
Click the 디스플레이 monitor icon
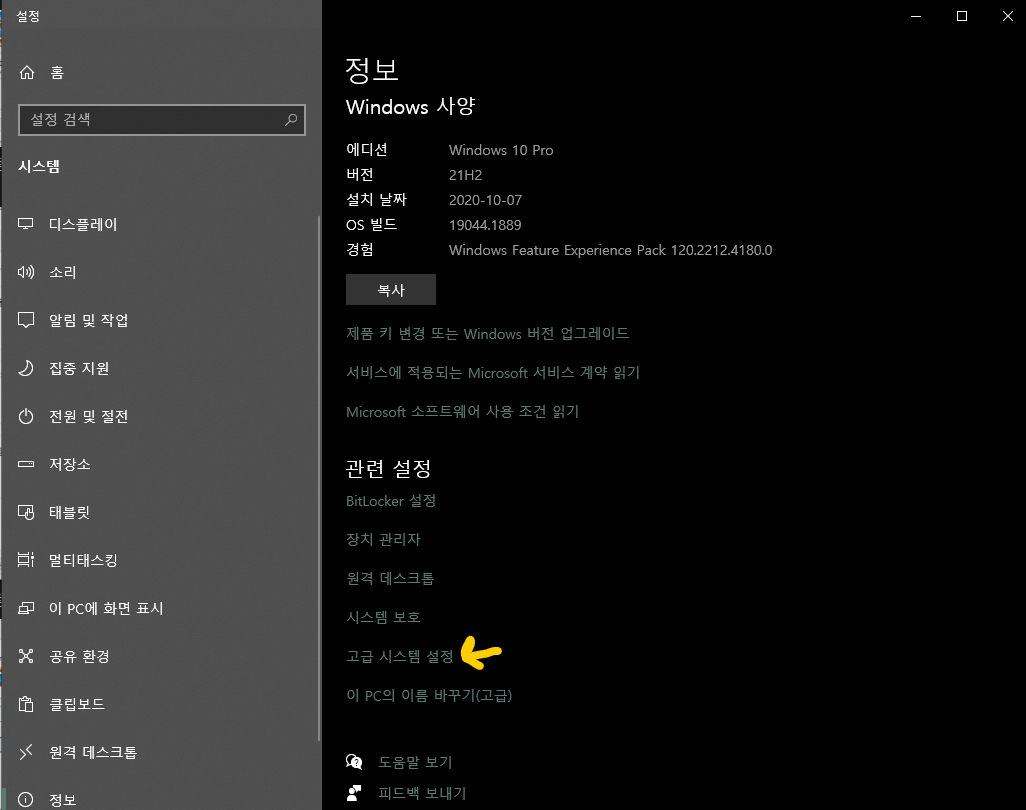(26, 224)
